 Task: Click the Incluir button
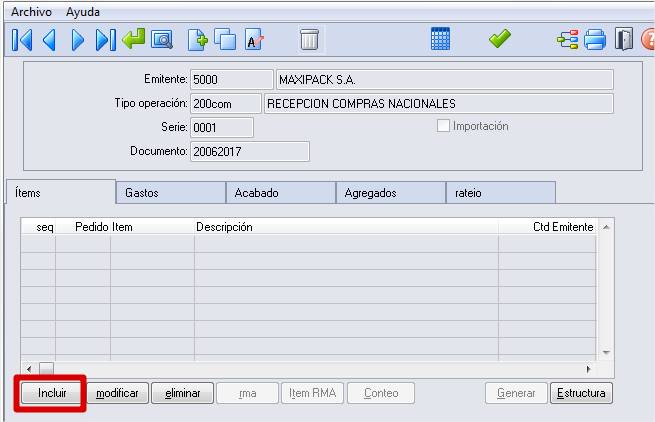52,393
